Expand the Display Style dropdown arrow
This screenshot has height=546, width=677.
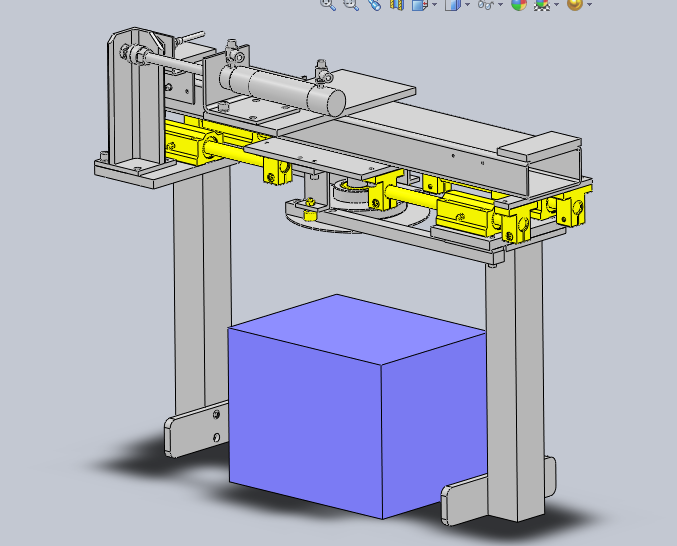click(x=468, y=5)
